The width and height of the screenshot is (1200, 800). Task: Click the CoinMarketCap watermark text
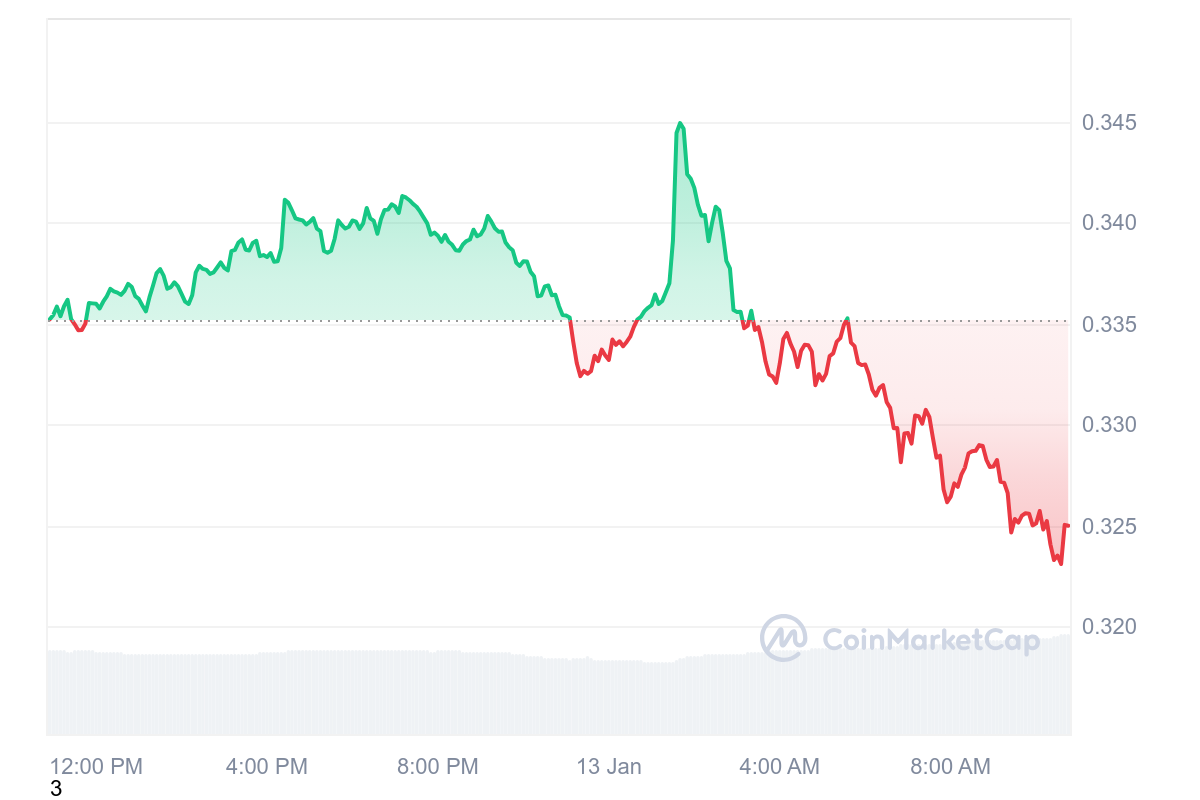click(931, 640)
